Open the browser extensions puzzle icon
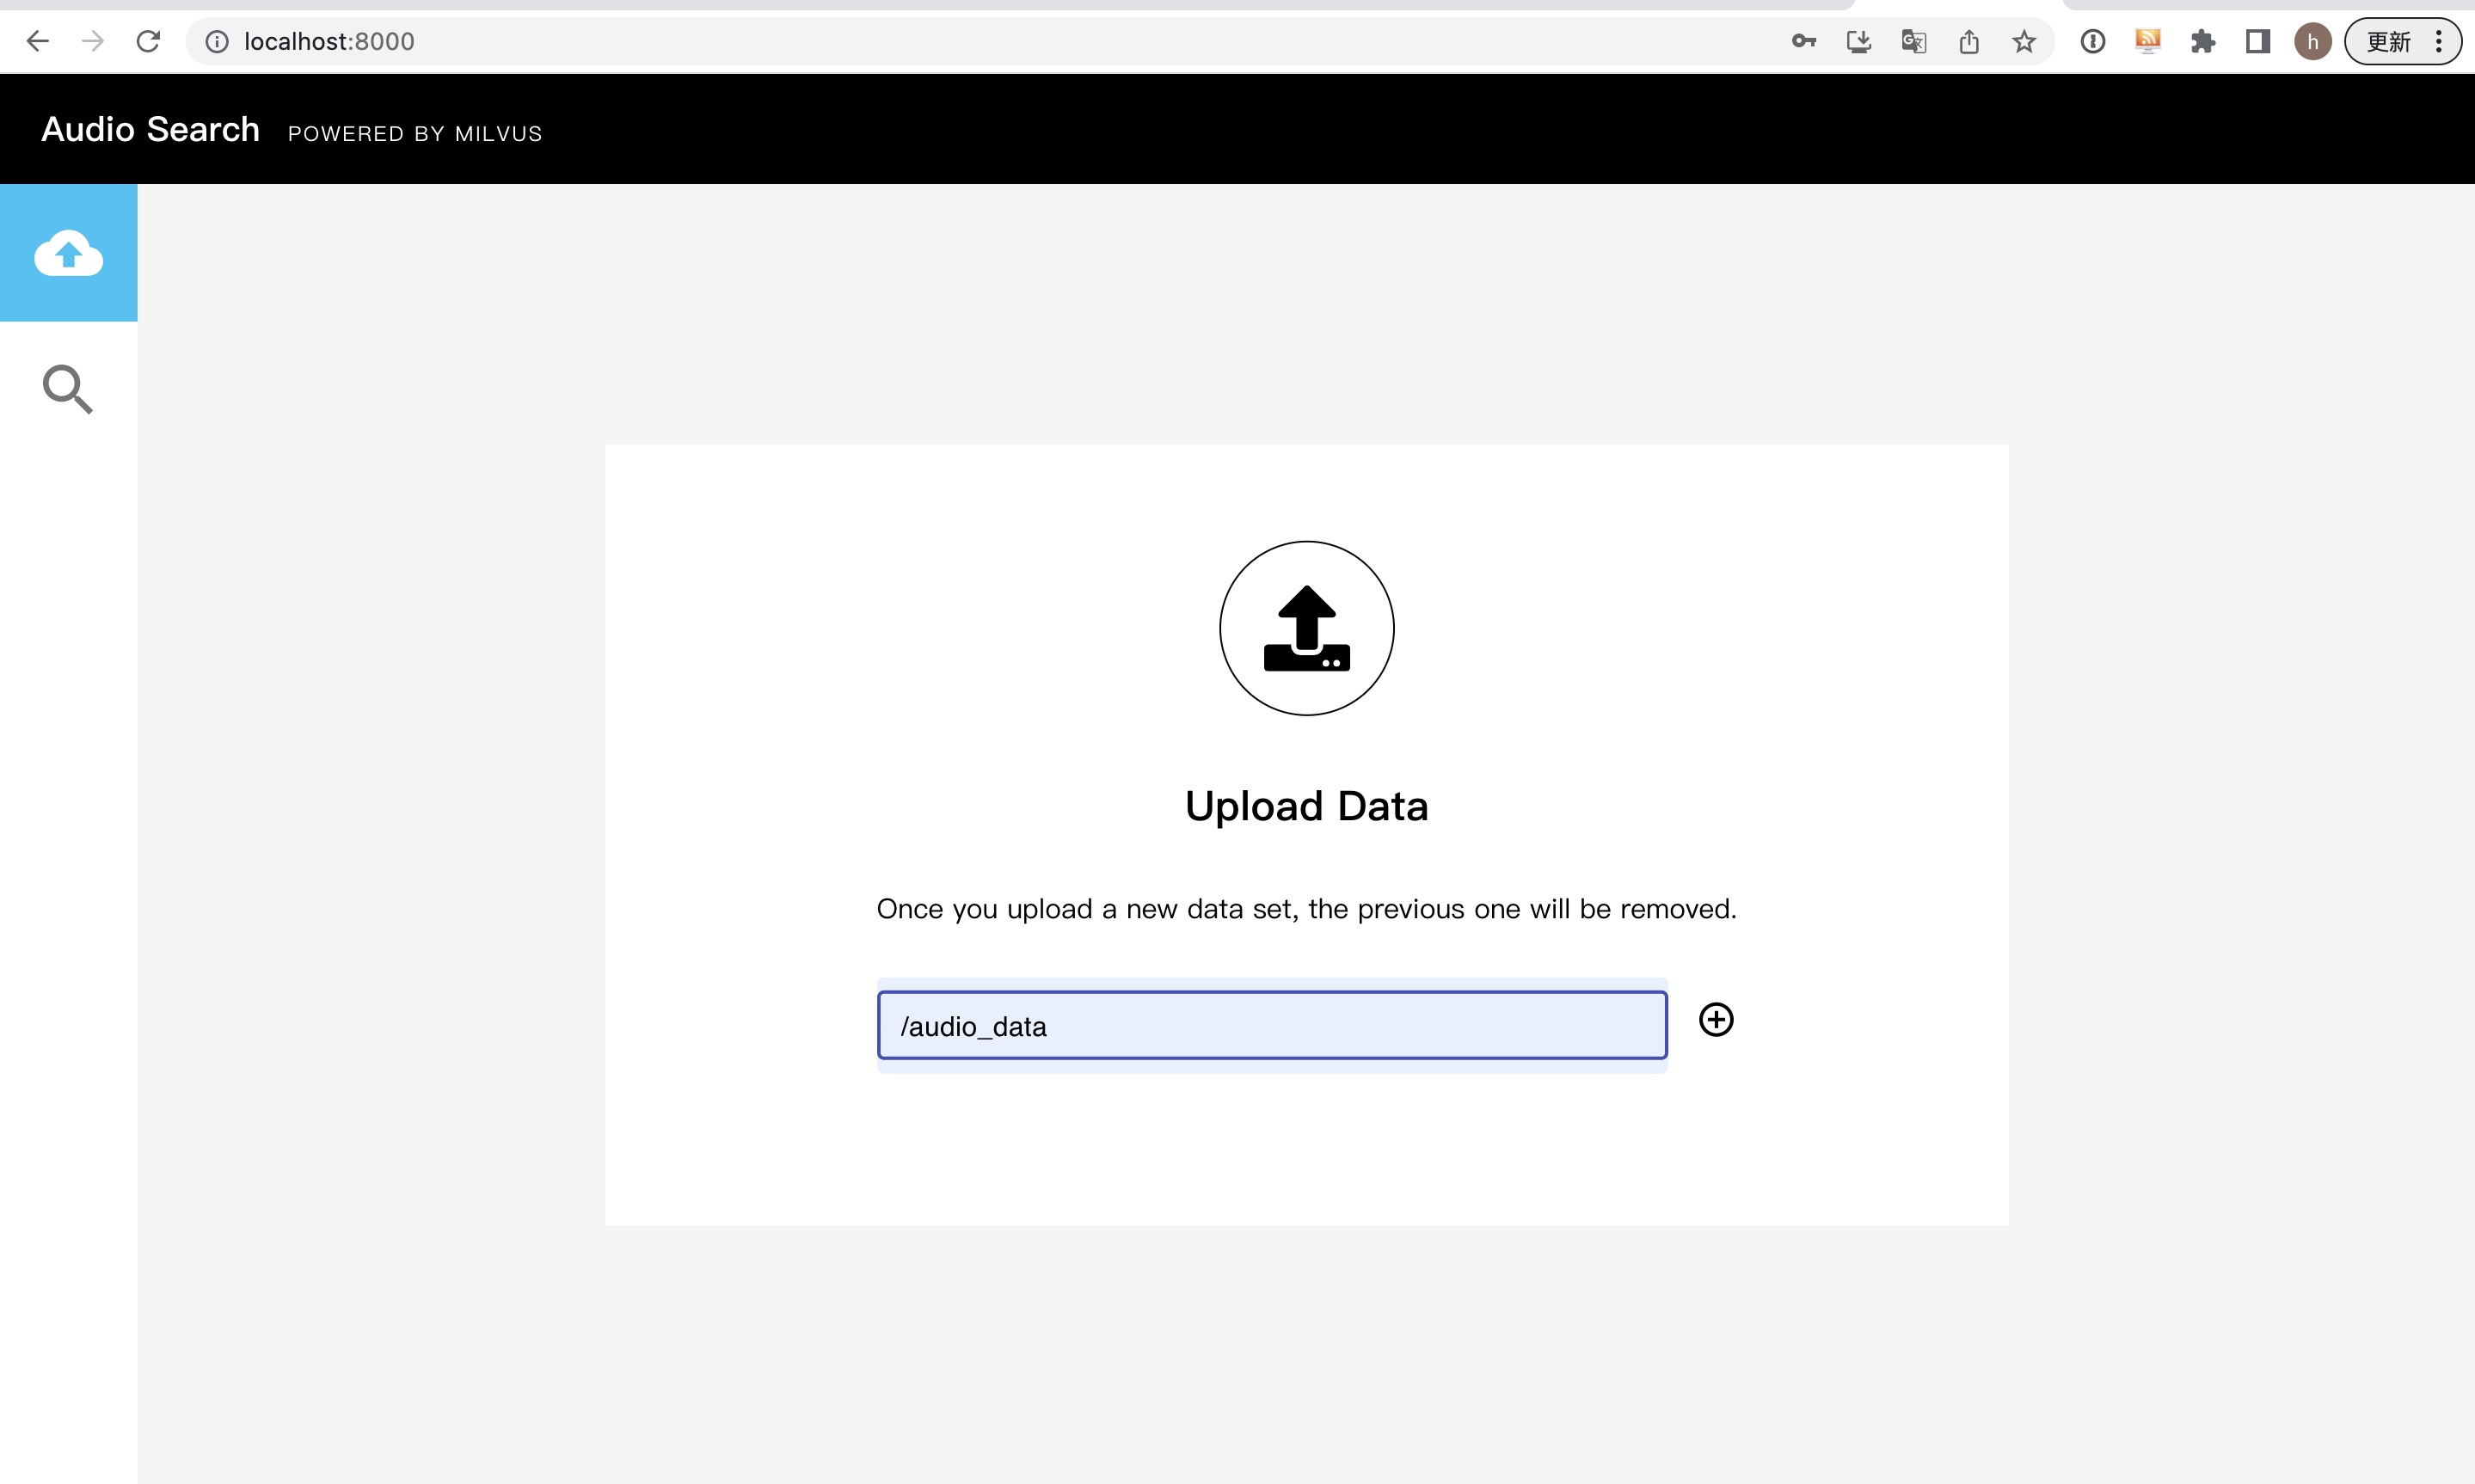 coord(2202,41)
